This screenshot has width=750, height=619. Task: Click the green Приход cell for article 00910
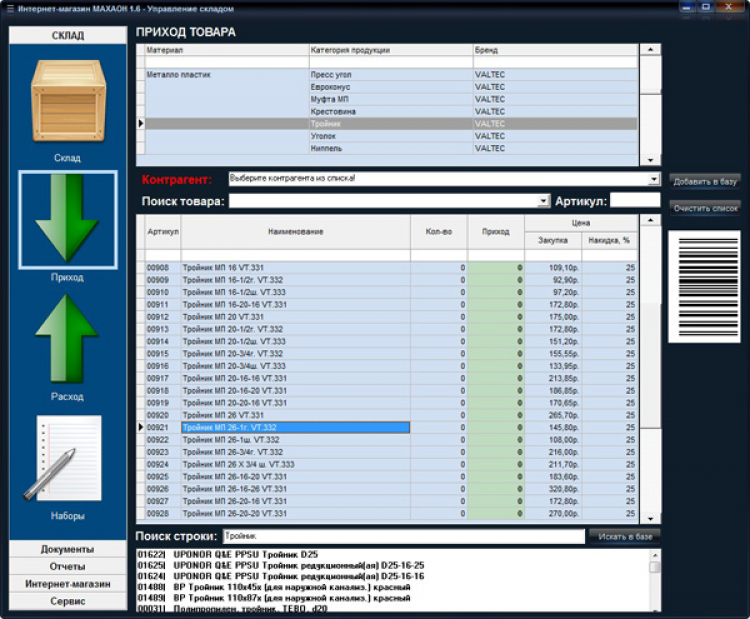tap(496, 292)
